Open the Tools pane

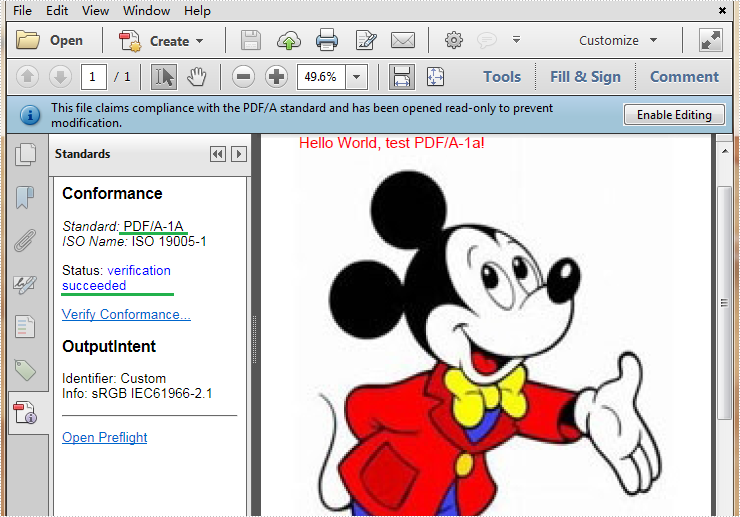[x=502, y=76]
